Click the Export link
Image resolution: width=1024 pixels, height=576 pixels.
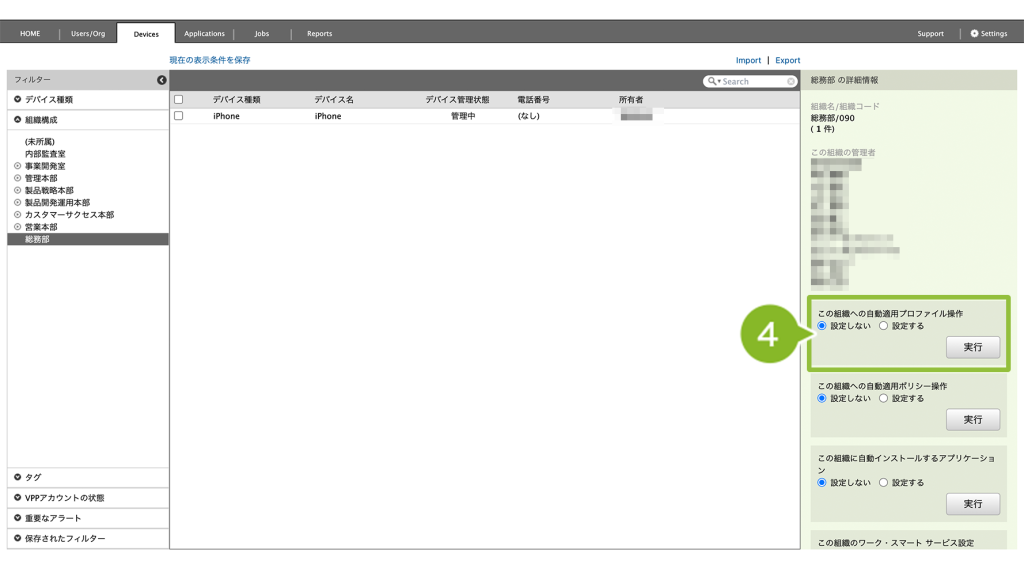click(x=788, y=60)
